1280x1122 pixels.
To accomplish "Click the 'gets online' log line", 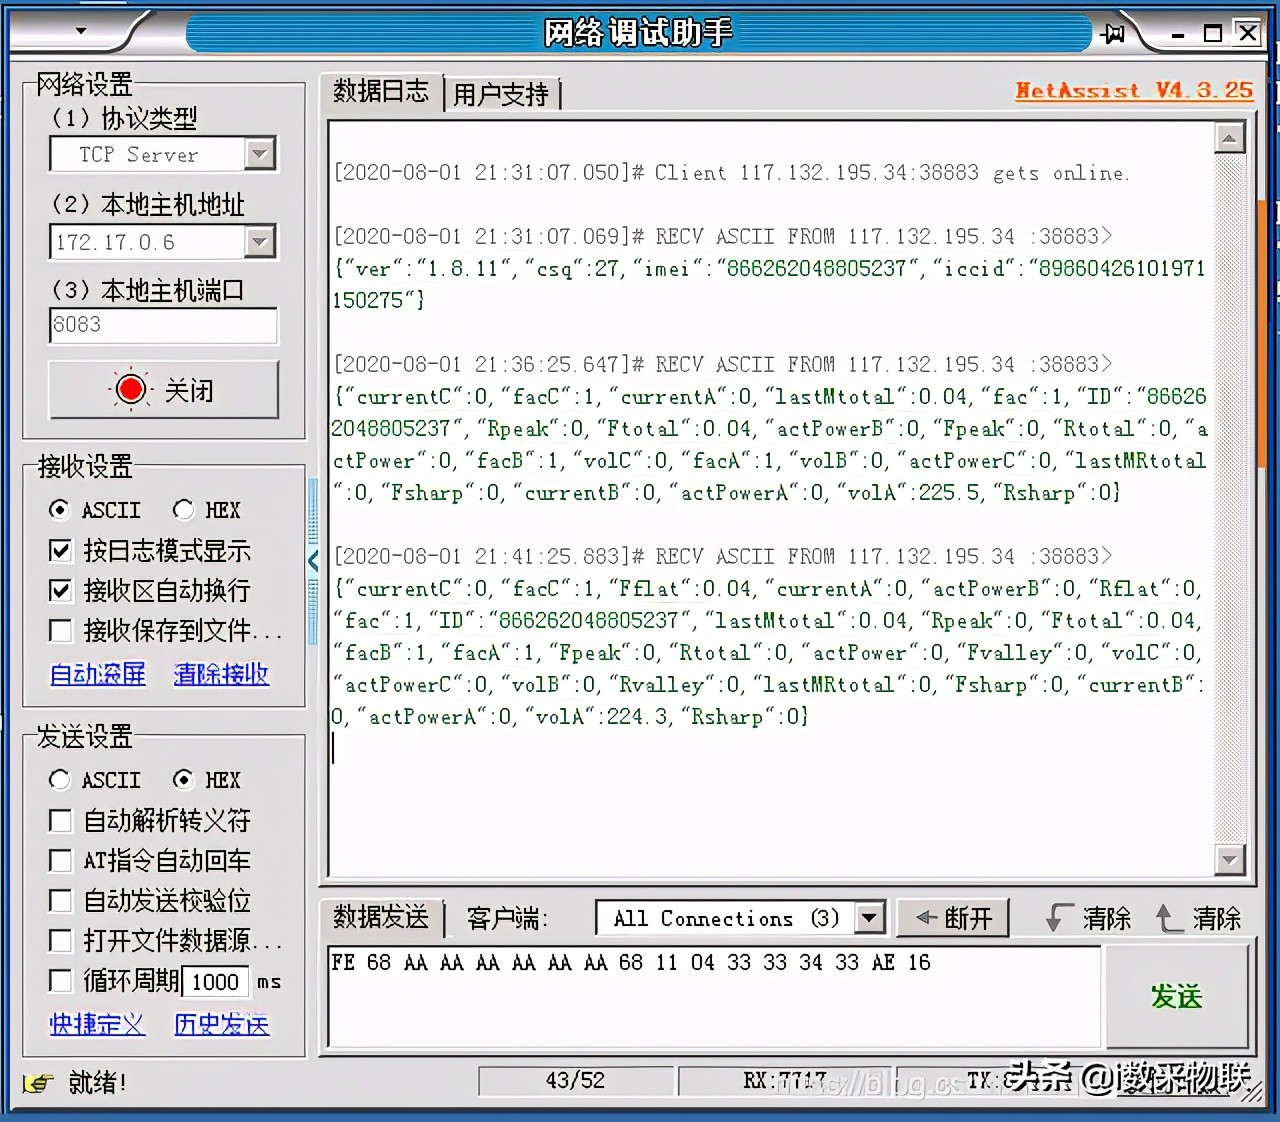I will click(x=732, y=173).
